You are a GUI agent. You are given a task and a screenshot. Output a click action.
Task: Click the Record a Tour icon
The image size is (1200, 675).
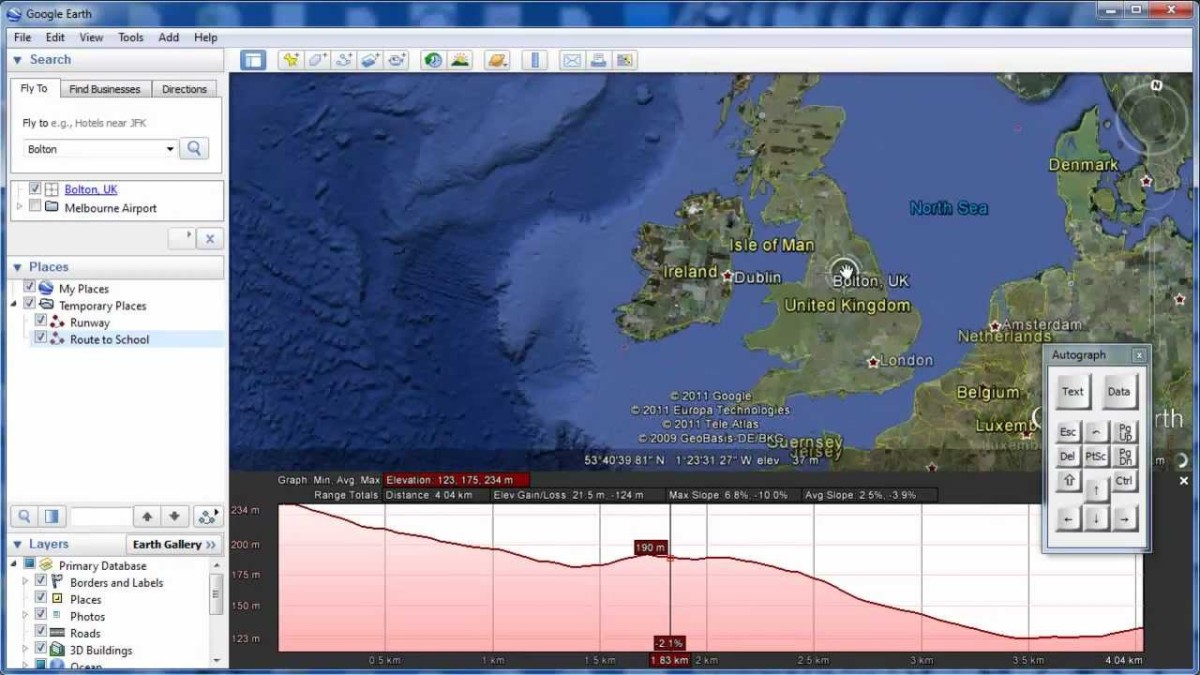tap(397, 60)
